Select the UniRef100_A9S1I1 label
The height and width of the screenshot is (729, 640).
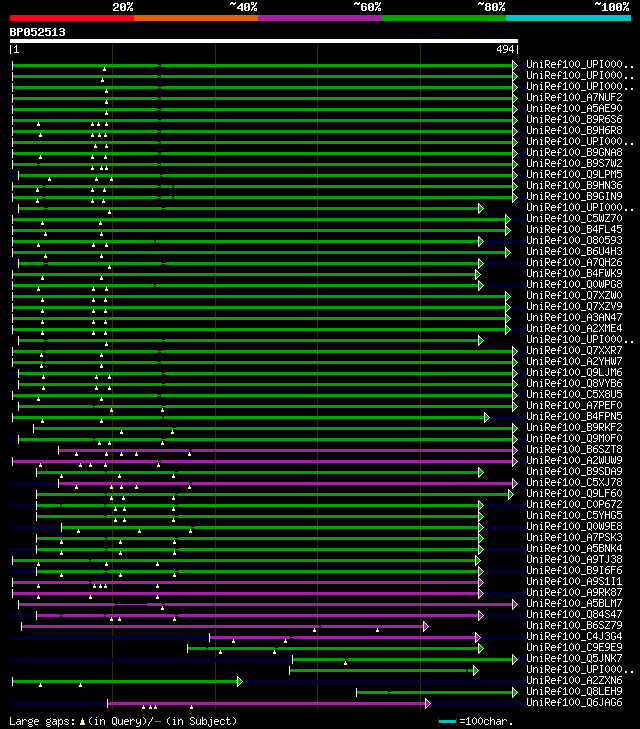(x=574, y=582)
